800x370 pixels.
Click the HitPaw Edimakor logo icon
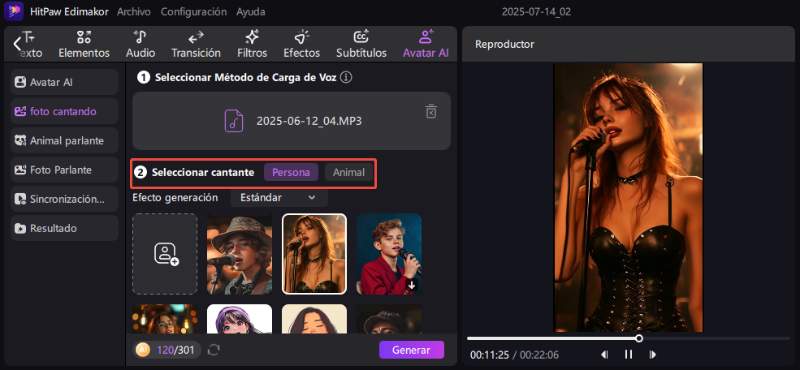(14, 11)
